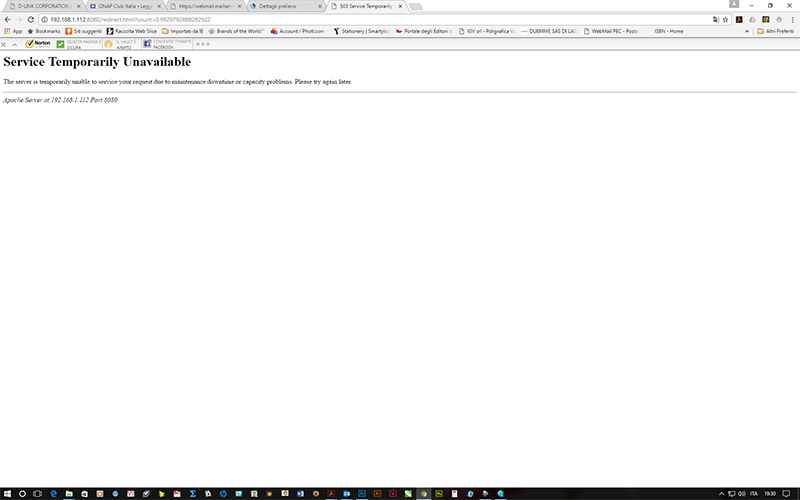Switch to the Dettagli prelievo tab

[282, 6]
